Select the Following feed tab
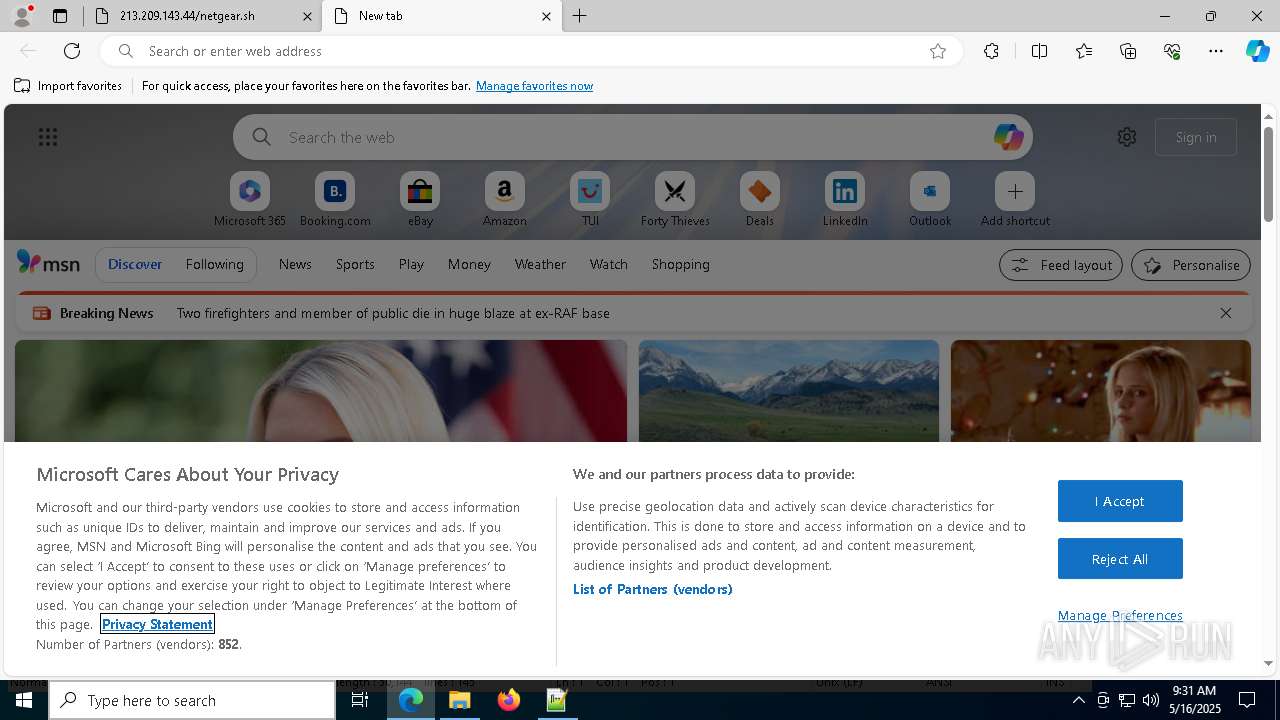The height and width of the screenshot is (720, 1280). 215,264
